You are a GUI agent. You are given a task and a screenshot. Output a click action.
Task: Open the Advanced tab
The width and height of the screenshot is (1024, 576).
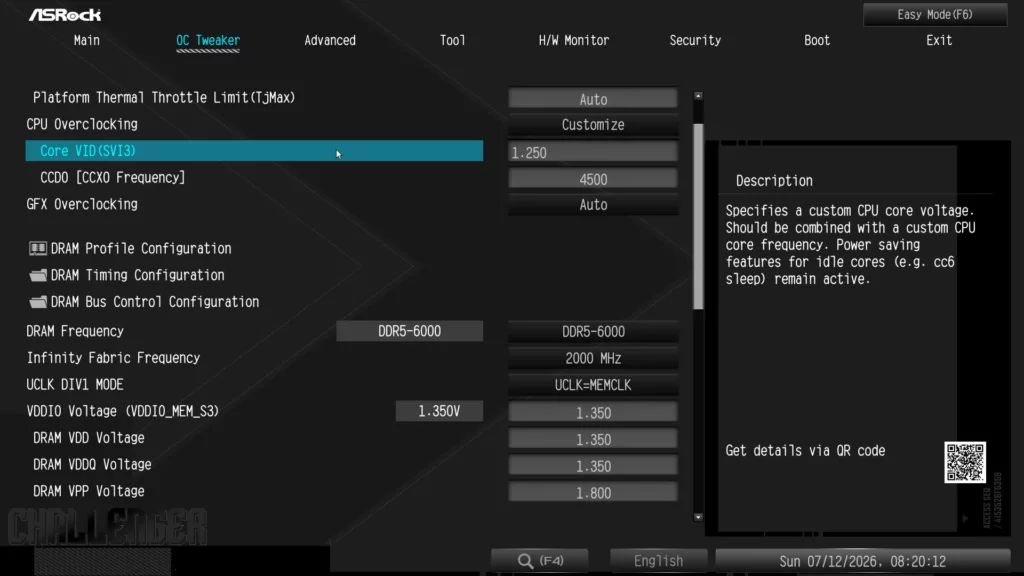click(x=330, y=40)
